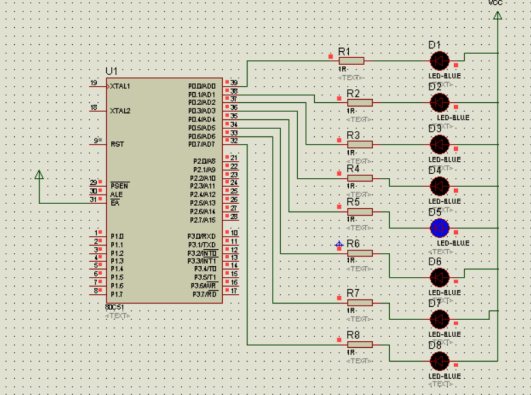Image resolution: width=531 pixels, height=395 pixels.
Task: Select LED D2
Action: pos(440,103)
